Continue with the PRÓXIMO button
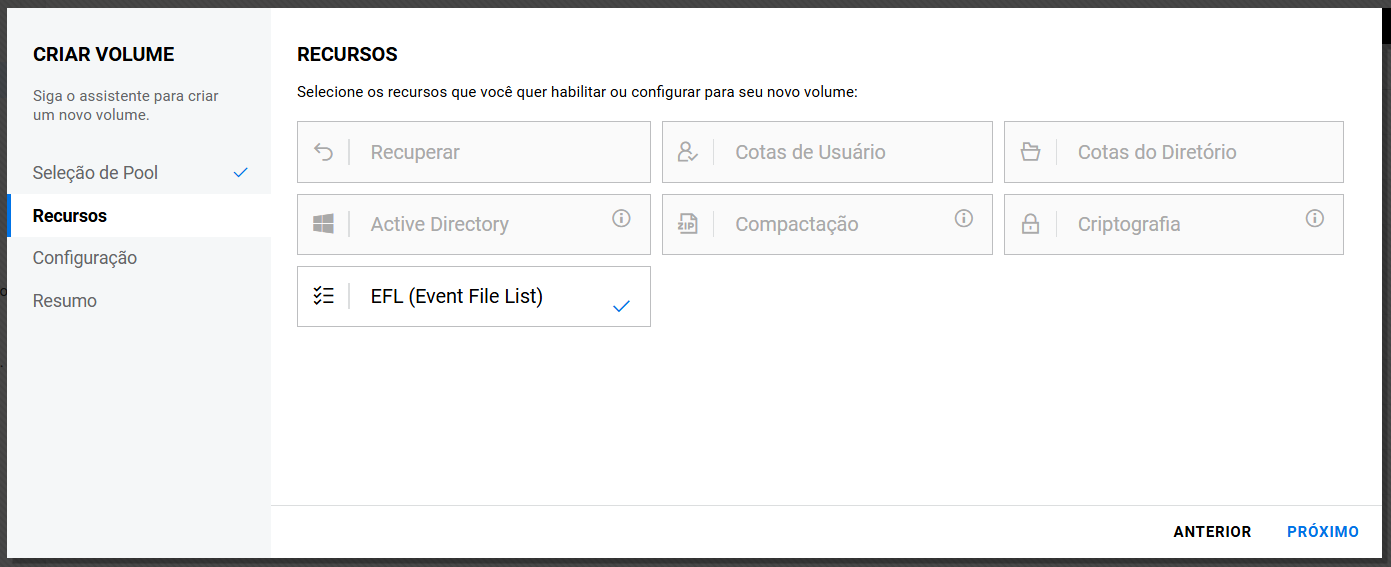This screenshot has width=1391, height=567. 1322,532
